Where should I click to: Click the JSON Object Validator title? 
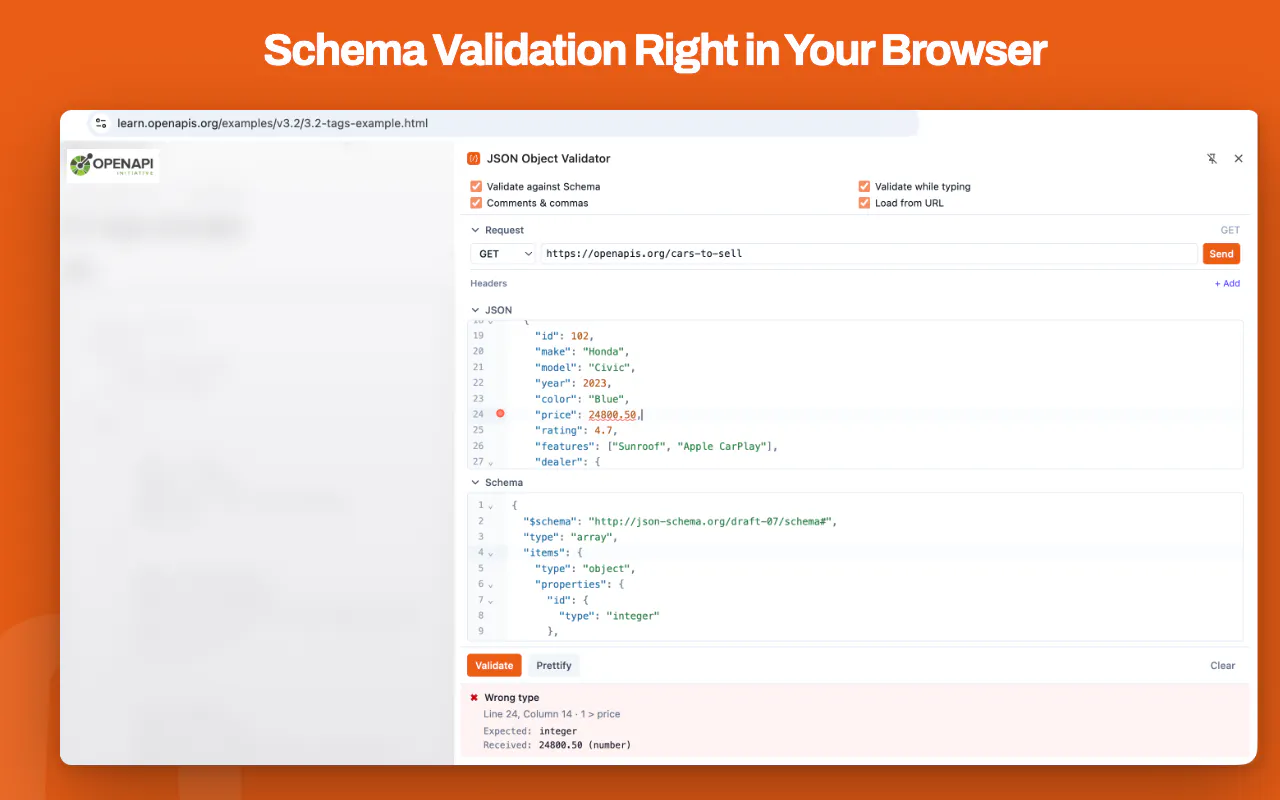point(548,158)
